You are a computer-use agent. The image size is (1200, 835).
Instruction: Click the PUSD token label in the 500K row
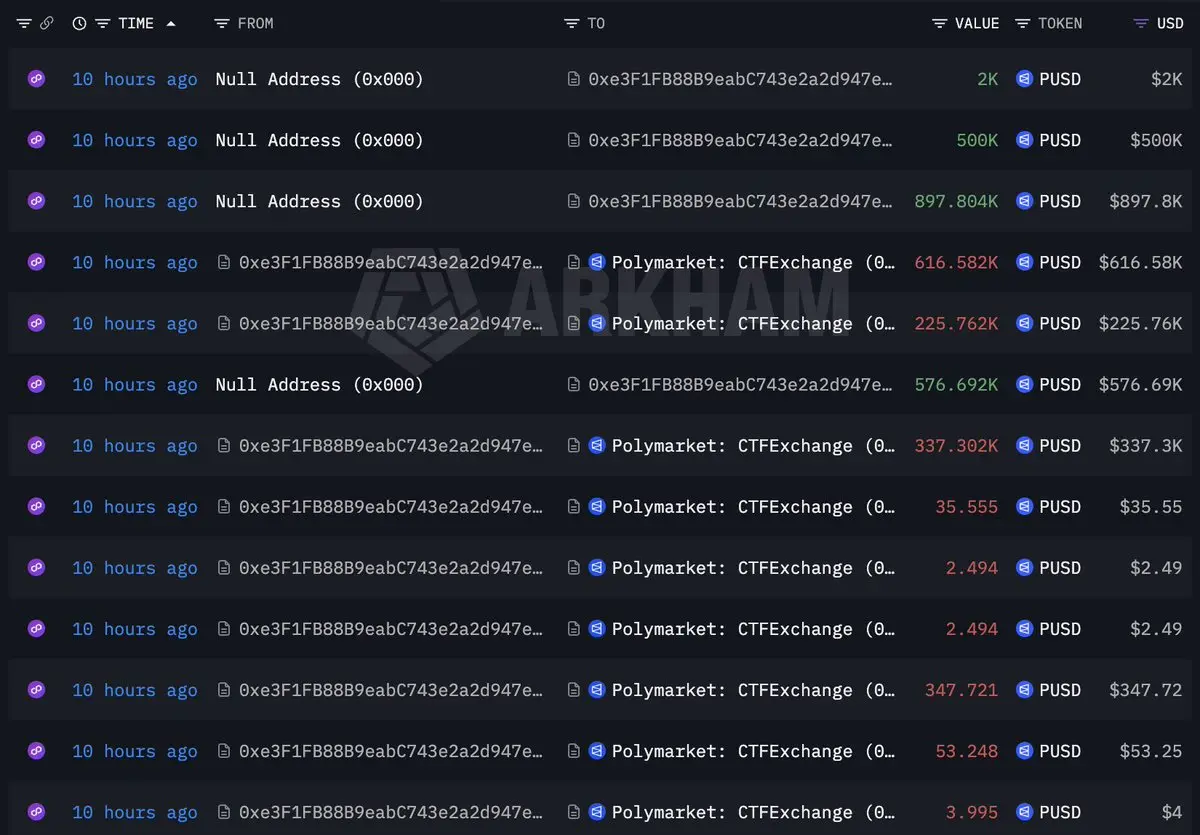1060,140
